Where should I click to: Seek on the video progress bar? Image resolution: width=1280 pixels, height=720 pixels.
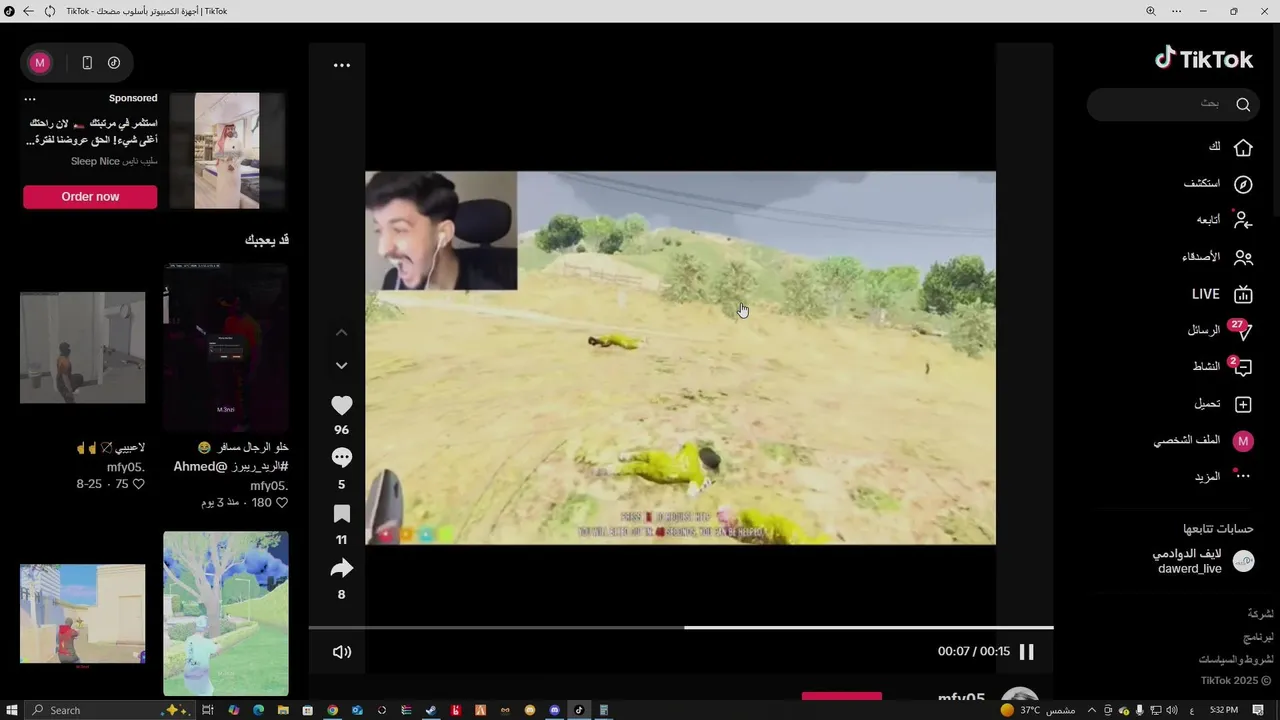681,627
